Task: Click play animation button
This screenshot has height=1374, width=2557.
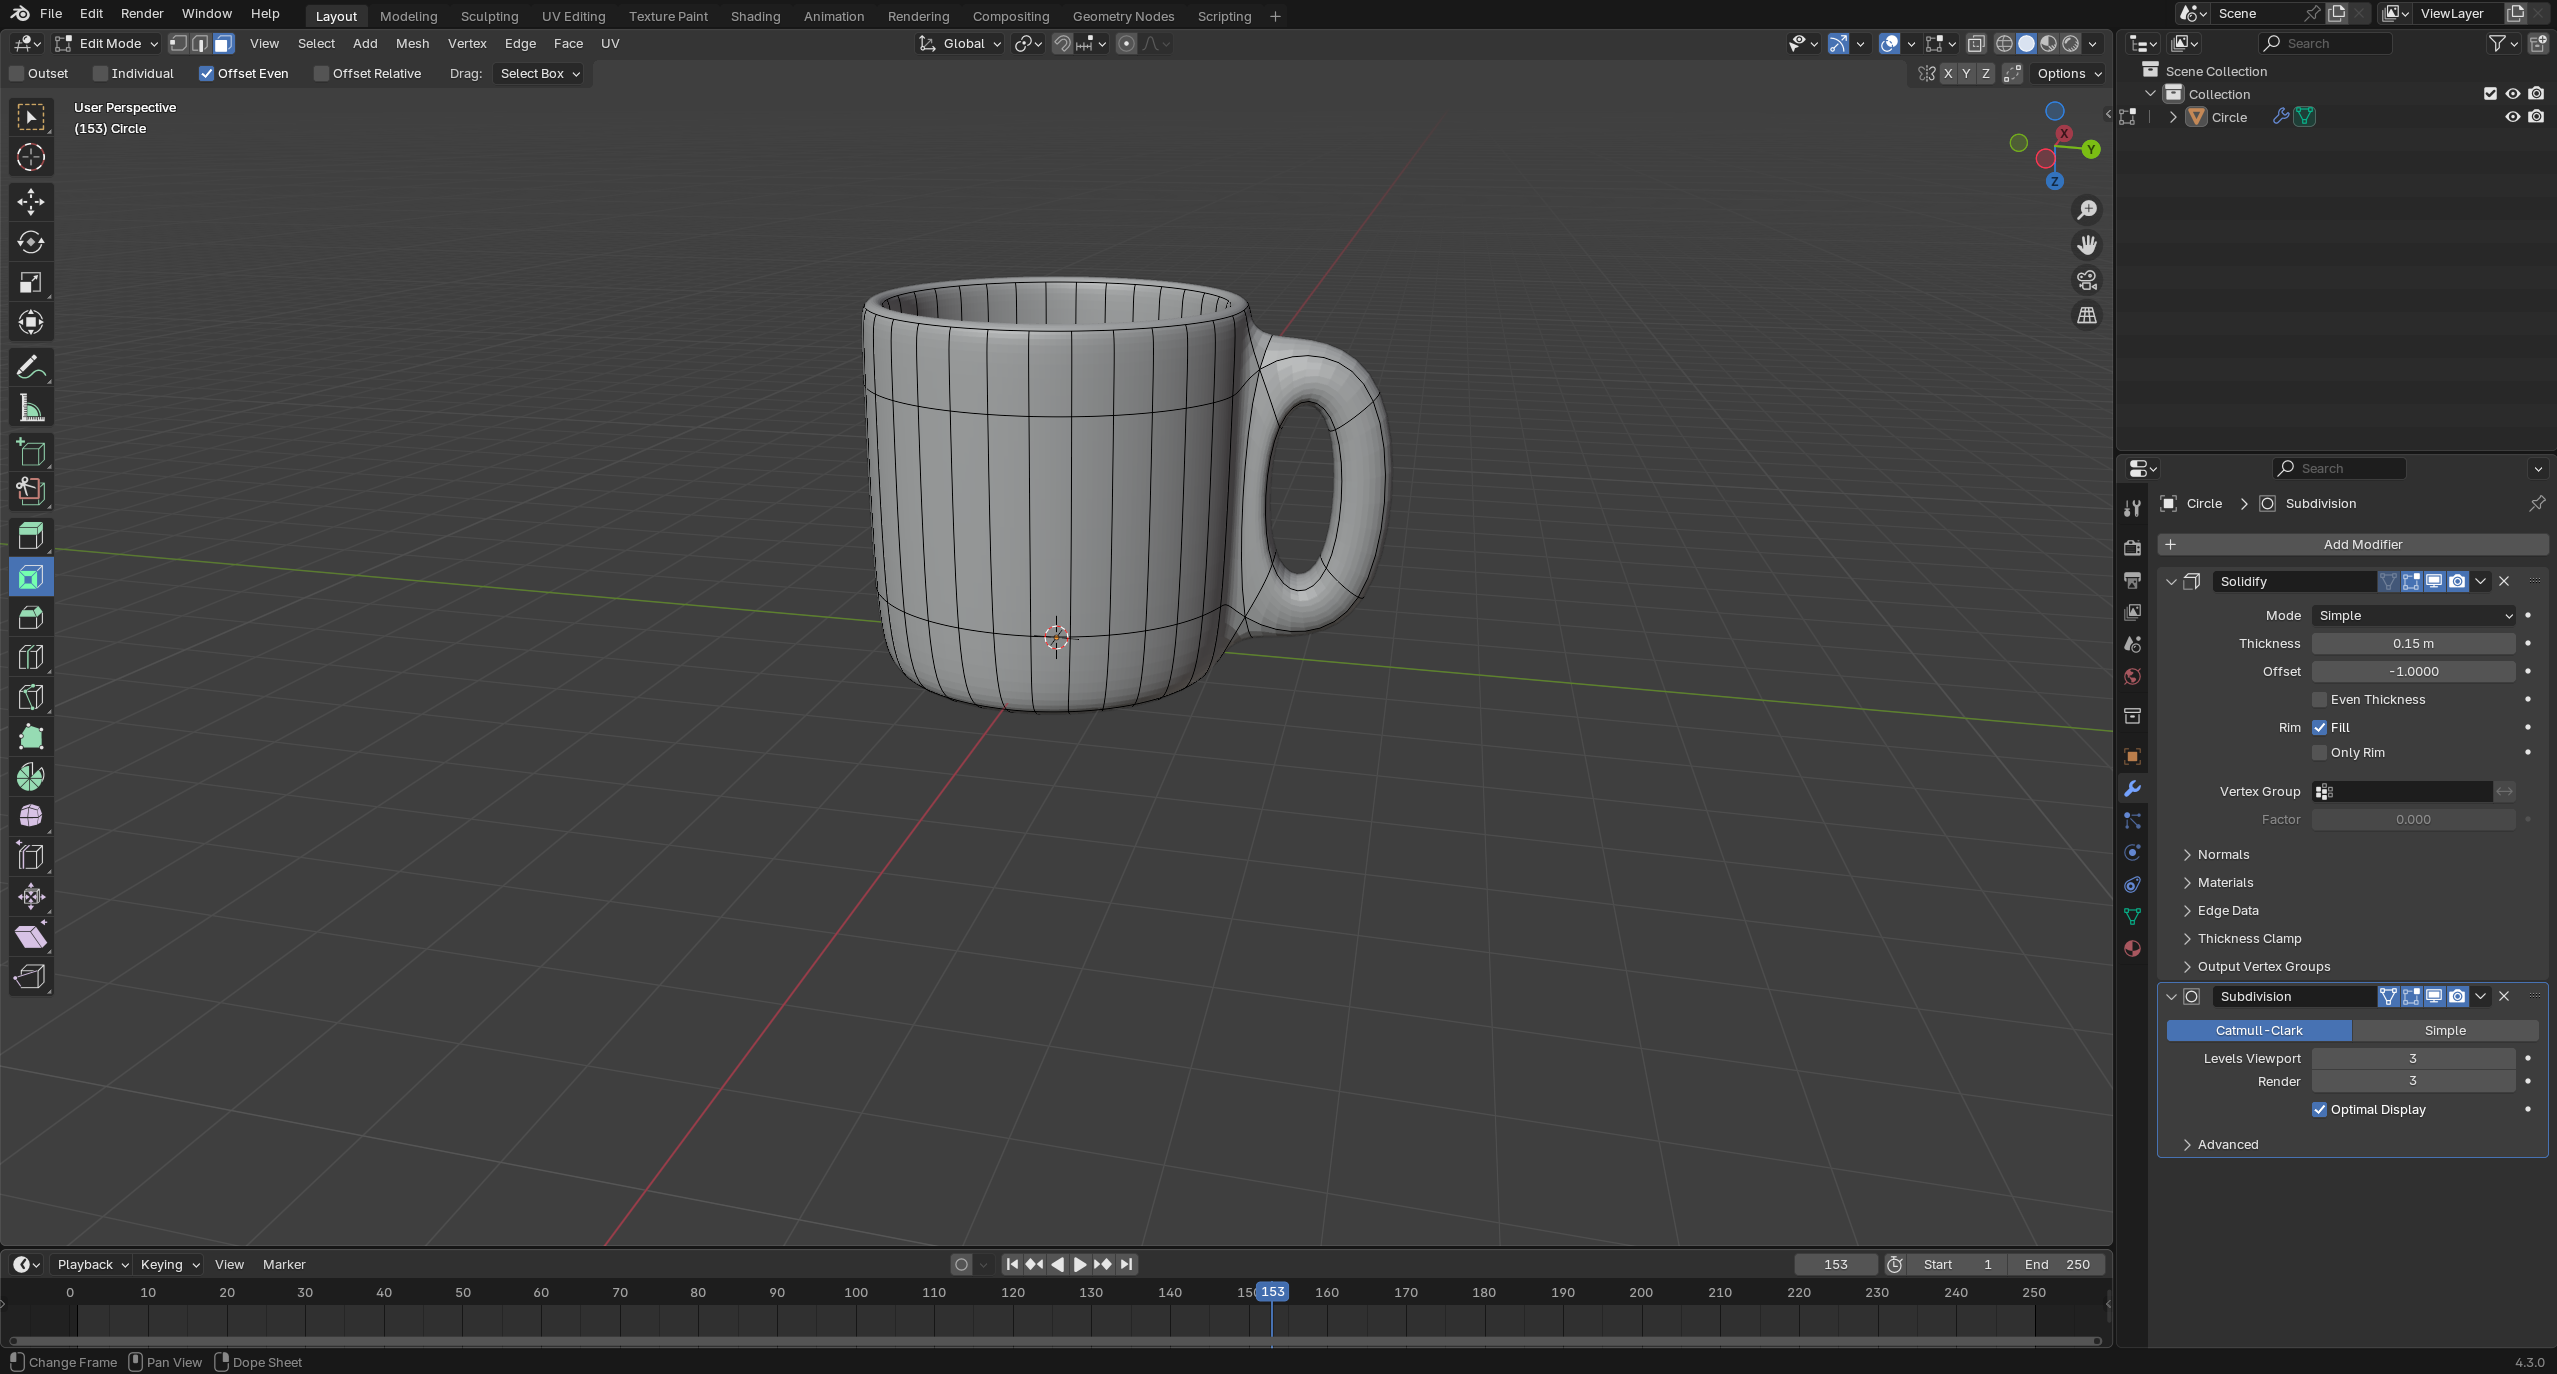Action: pos(1080,1264)
